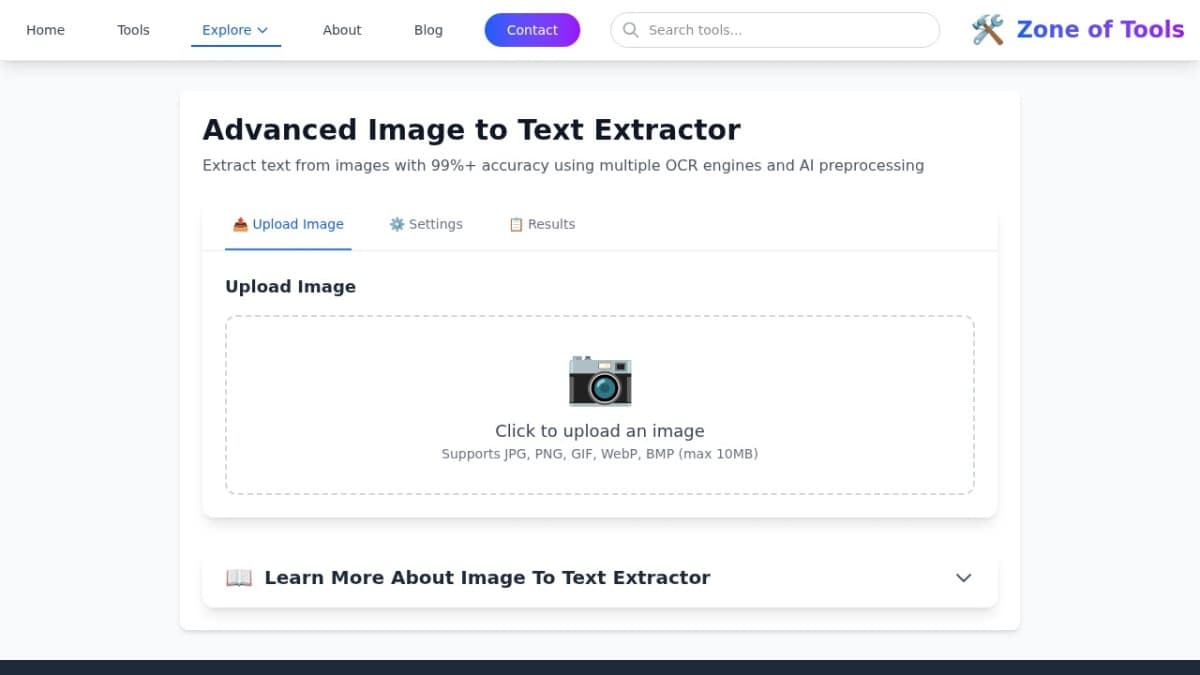This screenshot has width=1200, height=675.
Task: Visit the About page
Action: pyautogui.click(x=342, y=30)
